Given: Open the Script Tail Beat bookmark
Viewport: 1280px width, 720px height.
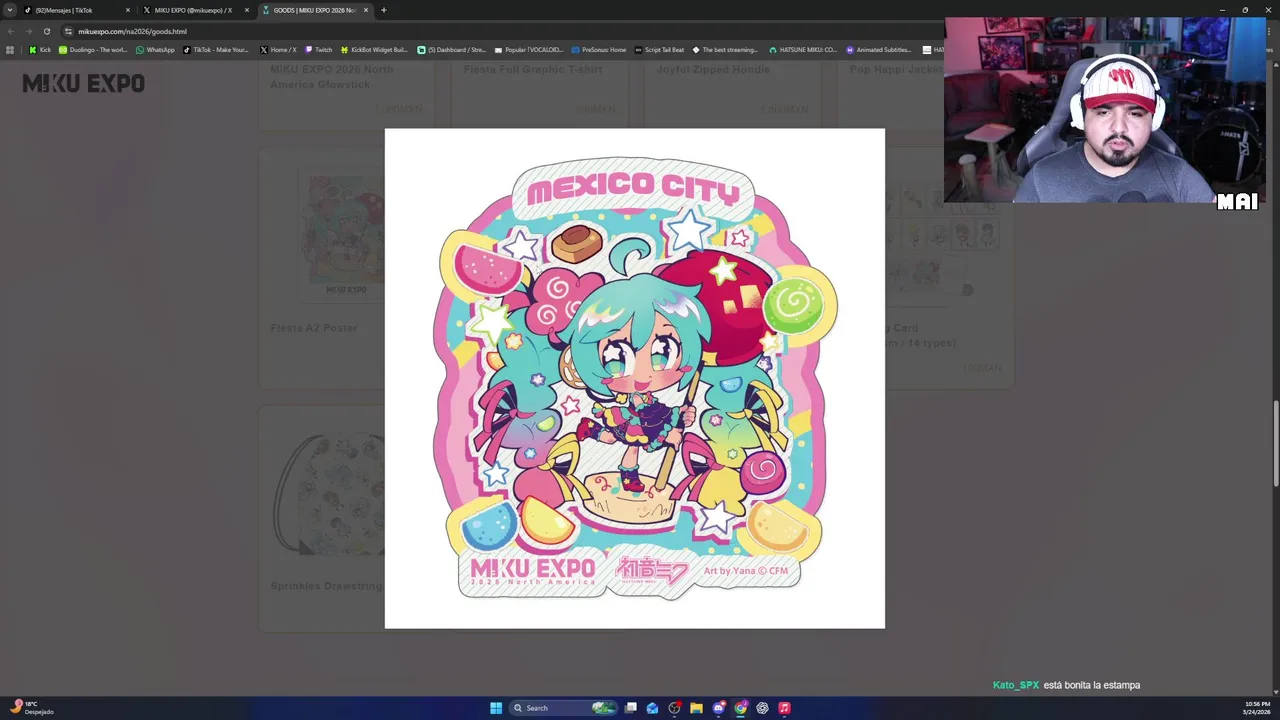Looking at the screenshot, I should click(660, 50).
